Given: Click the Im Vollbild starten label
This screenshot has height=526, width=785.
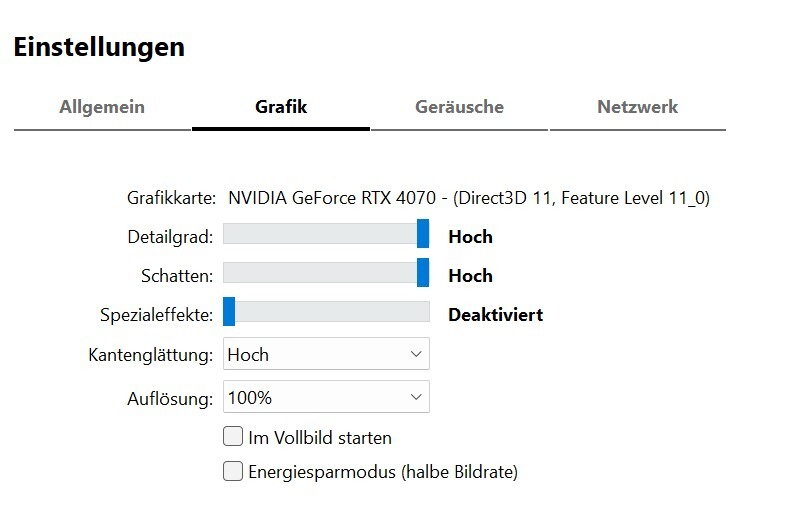Looking at the screenshot, I should (x=320, y=438).
